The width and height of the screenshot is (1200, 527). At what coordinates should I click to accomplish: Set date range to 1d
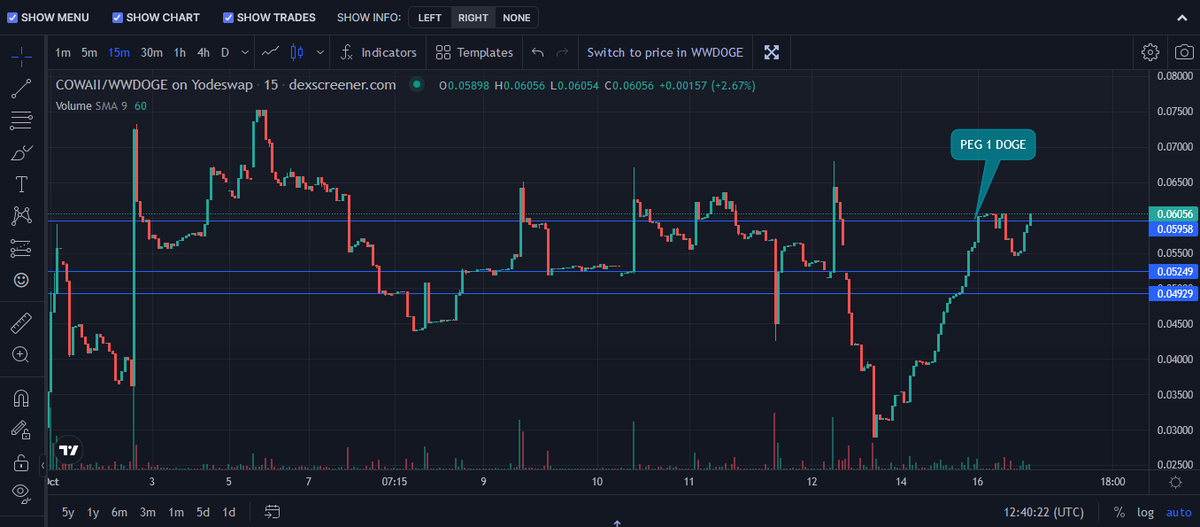(229, 512)
